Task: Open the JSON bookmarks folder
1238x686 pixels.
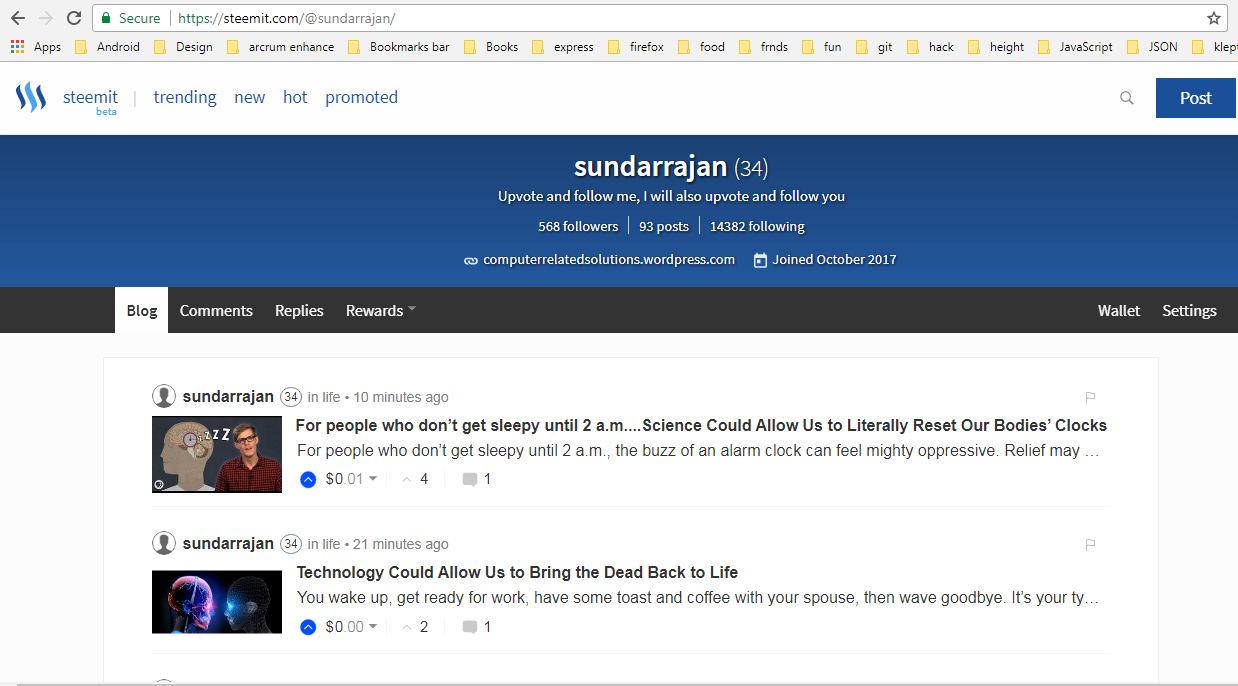Action: [1152, 47]
